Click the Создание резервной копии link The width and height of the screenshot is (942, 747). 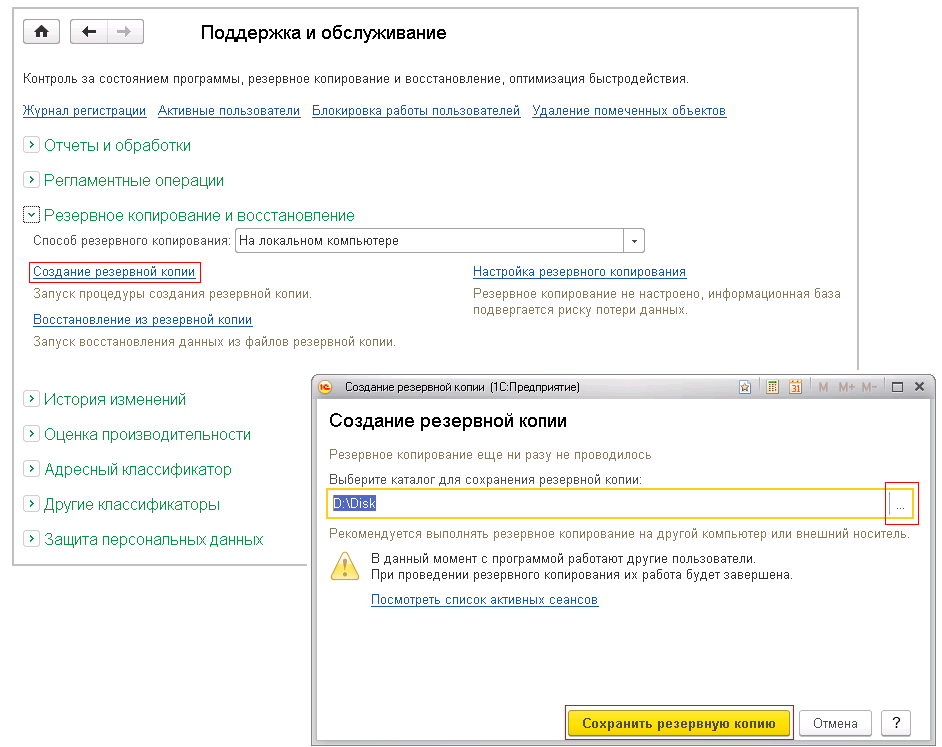coord(114,272)
